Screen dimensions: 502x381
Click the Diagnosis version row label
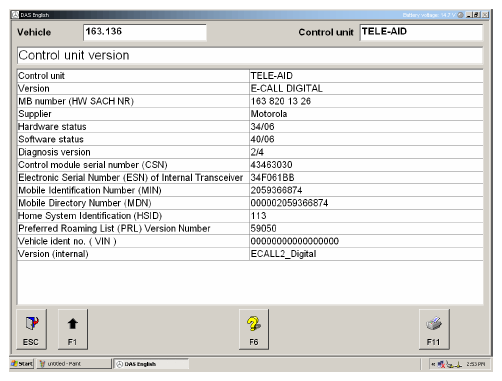pyautogui.click(x=54, y=152)
